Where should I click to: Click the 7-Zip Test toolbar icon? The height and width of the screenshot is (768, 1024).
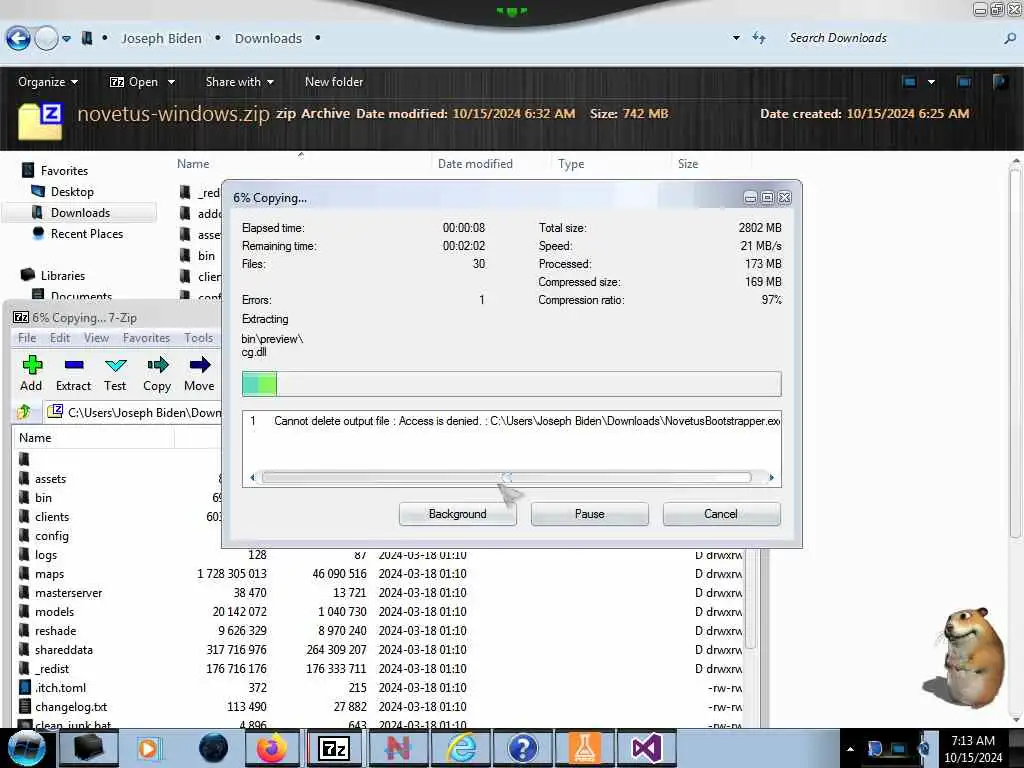(x=116, y=365)
